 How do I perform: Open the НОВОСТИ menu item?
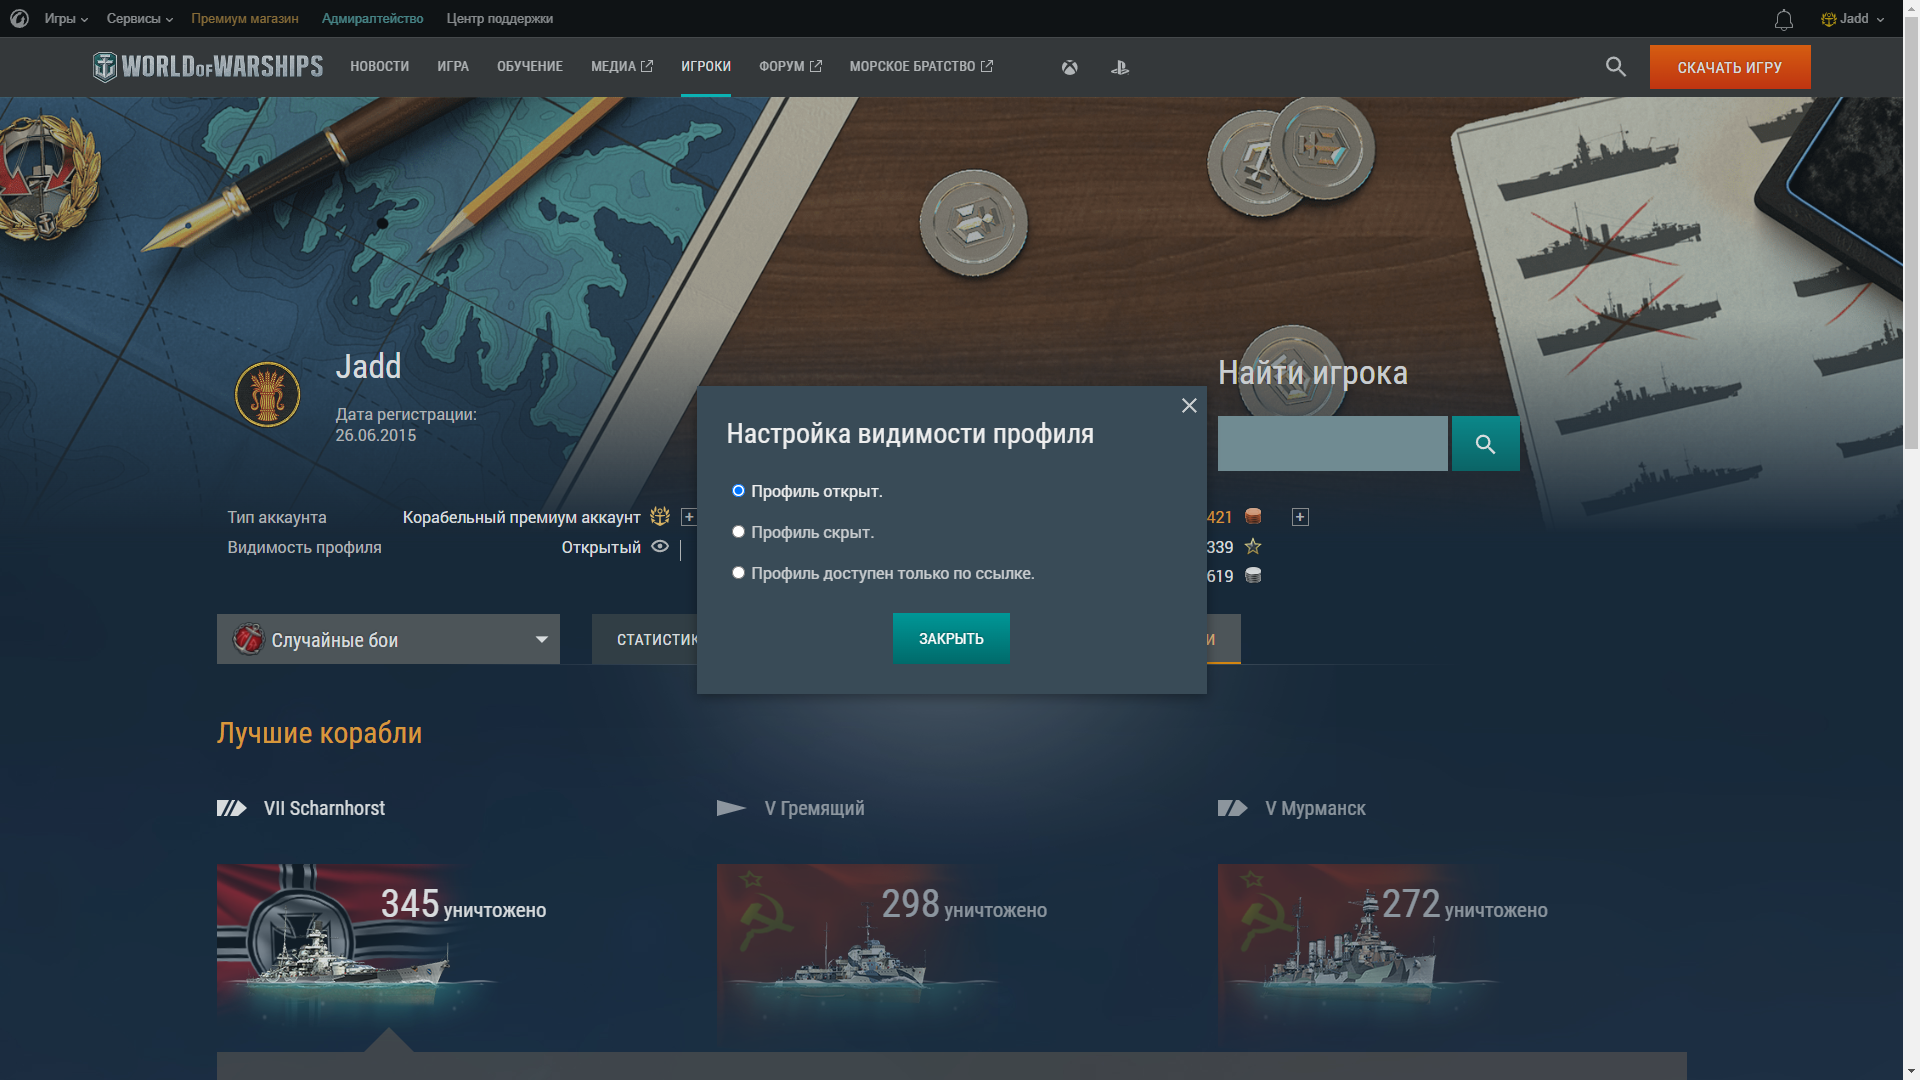[x=379, y=66]
